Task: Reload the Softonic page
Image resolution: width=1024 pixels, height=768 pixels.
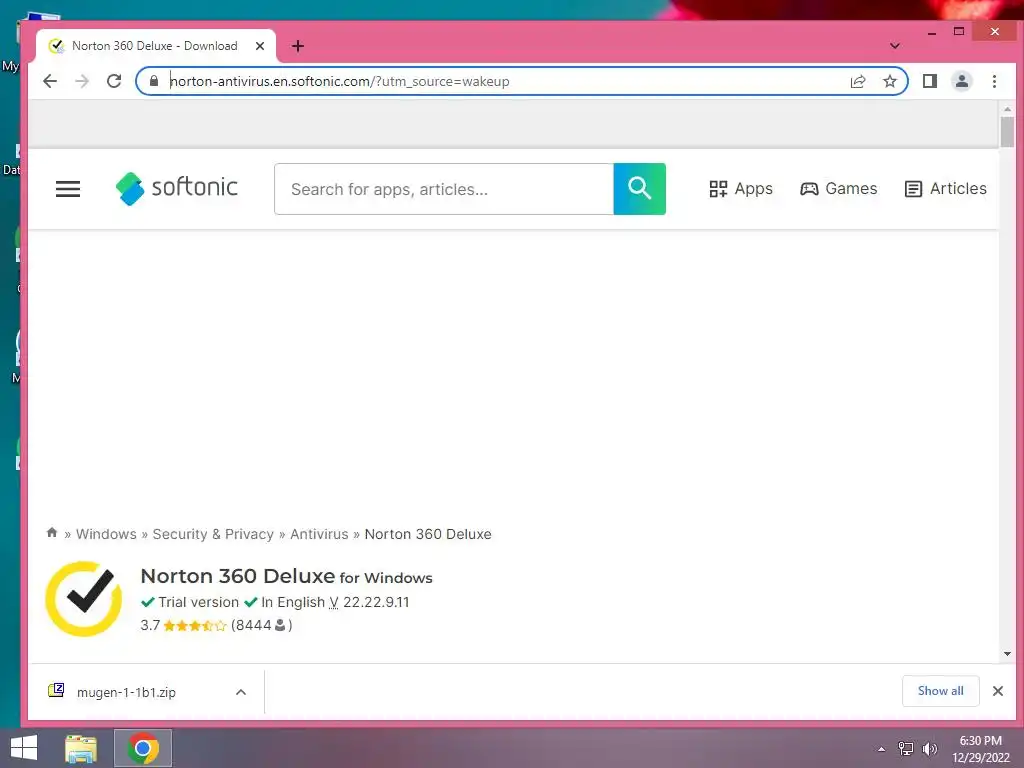Action: pos(114,81)
